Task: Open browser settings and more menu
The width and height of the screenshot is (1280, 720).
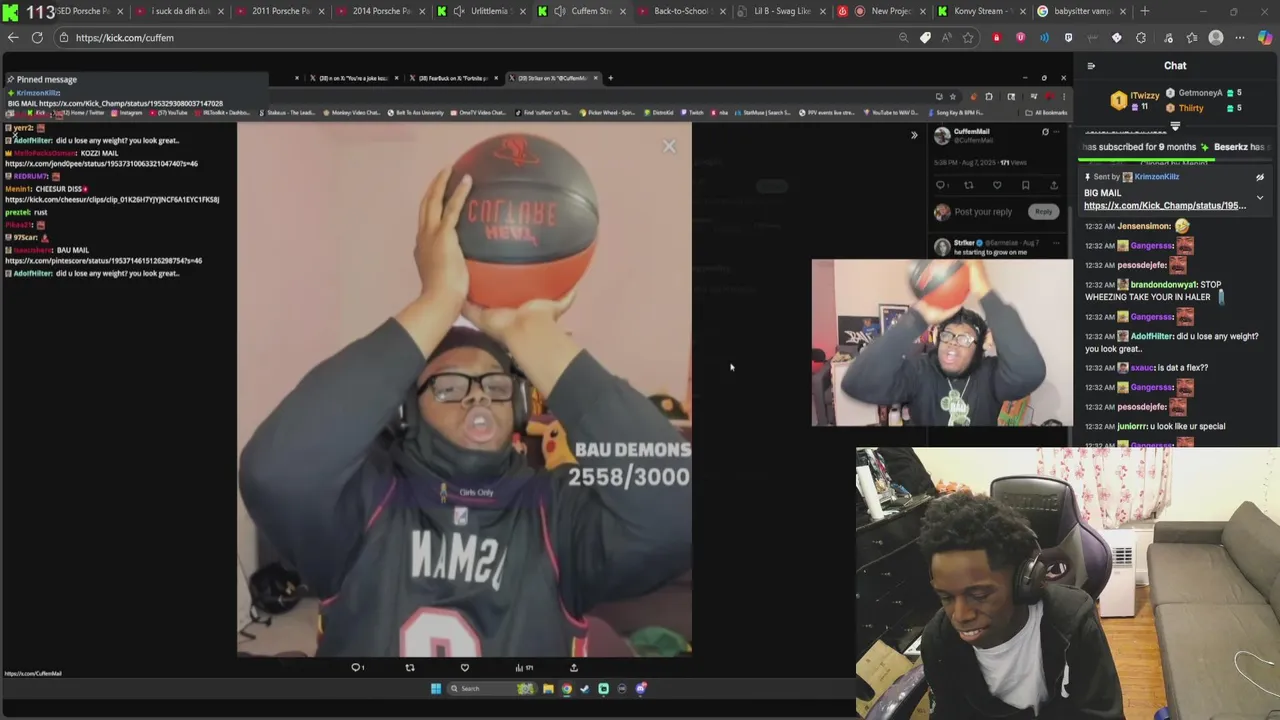Action: click(1240, 38)
